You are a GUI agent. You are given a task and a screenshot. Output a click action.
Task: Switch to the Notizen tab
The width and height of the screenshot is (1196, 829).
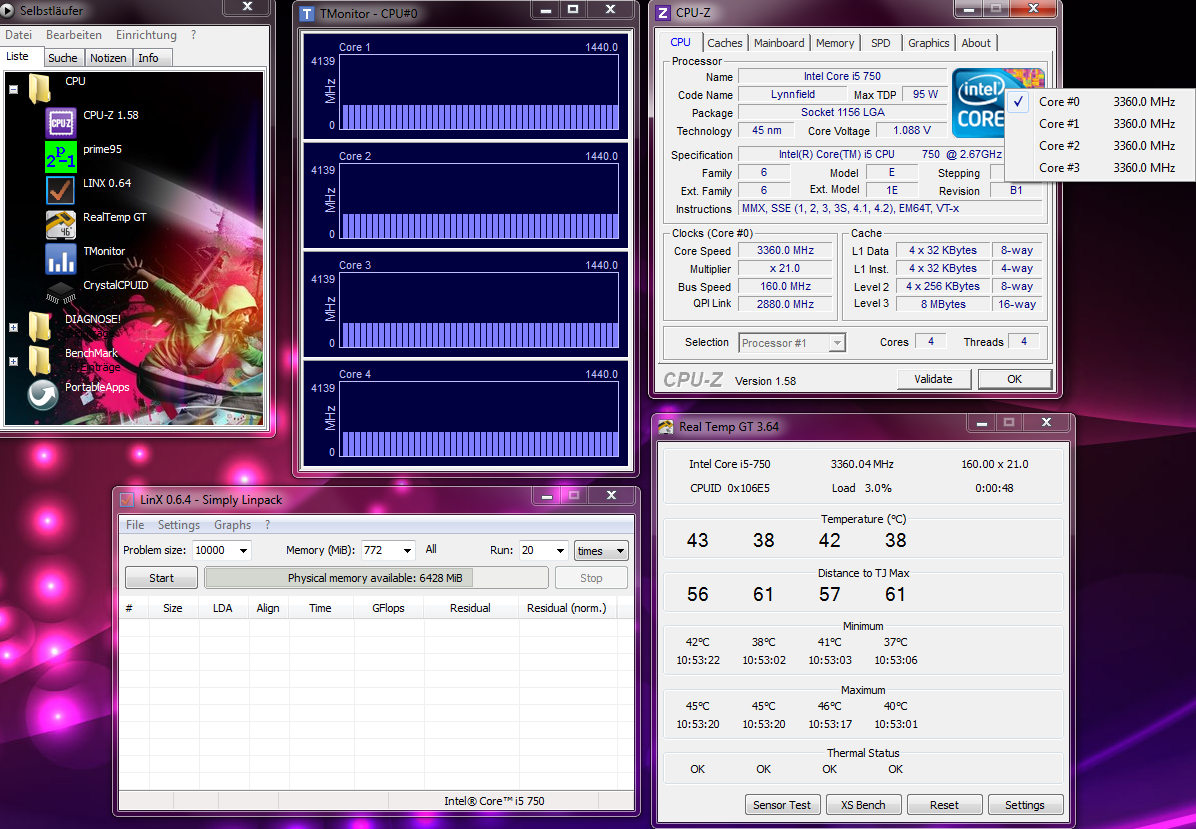pyautogui.click(x=108, y=58)
